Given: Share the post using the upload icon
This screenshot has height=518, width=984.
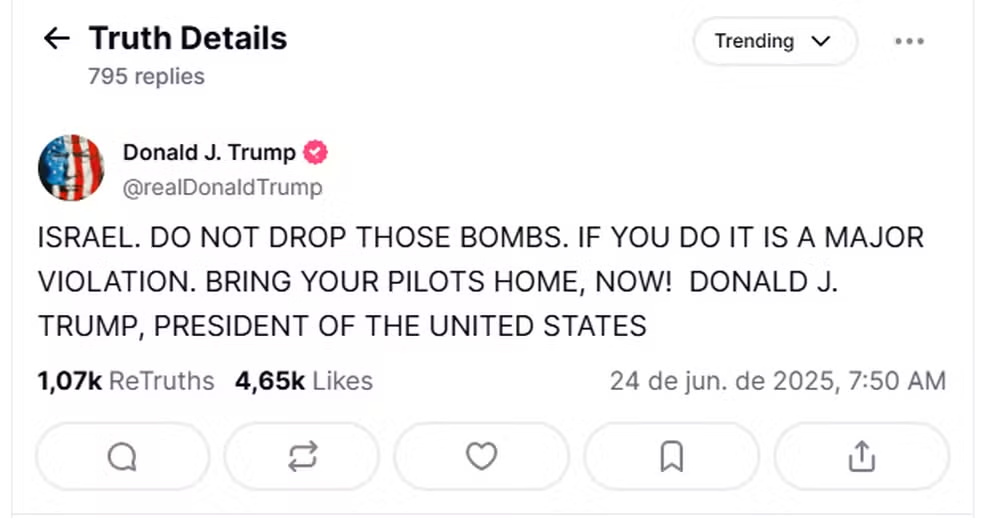Looking at the screenshot, I should click(862, 456).
